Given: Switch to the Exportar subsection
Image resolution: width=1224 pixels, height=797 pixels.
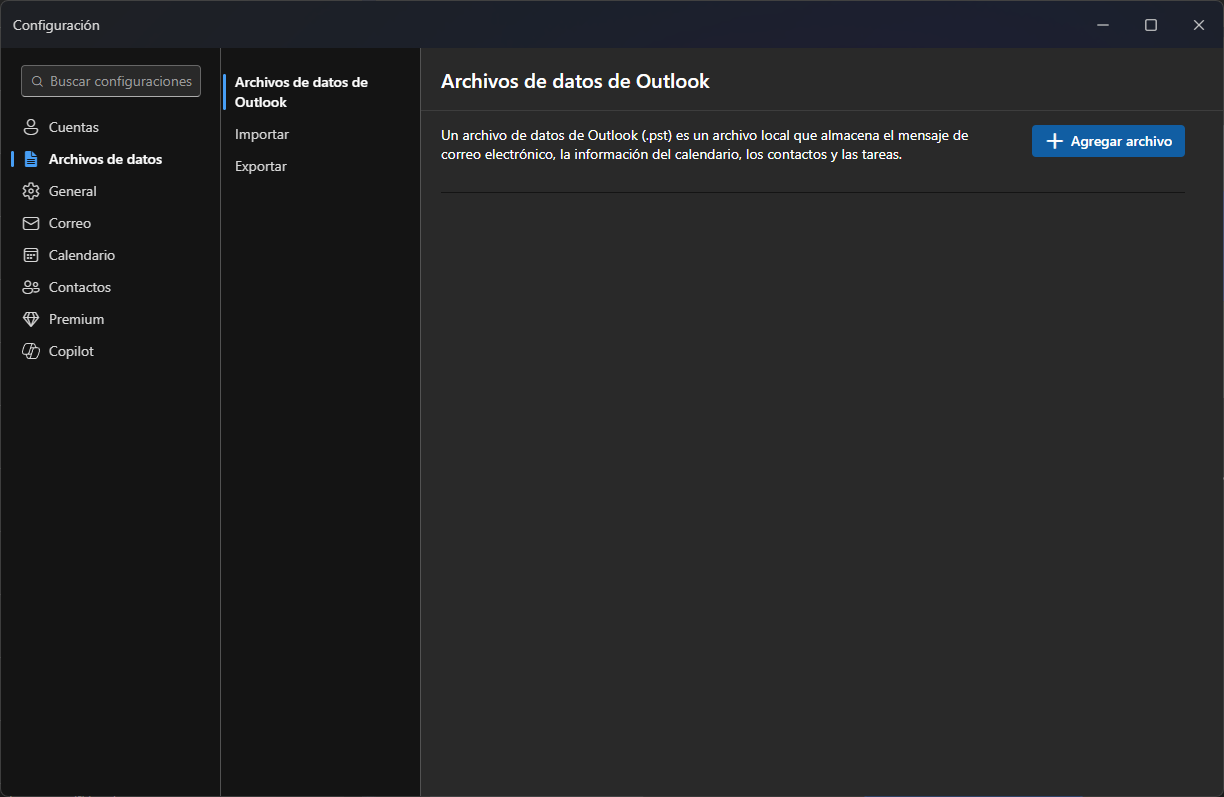Looking at the screenshot, I should (x=318, y=166).
